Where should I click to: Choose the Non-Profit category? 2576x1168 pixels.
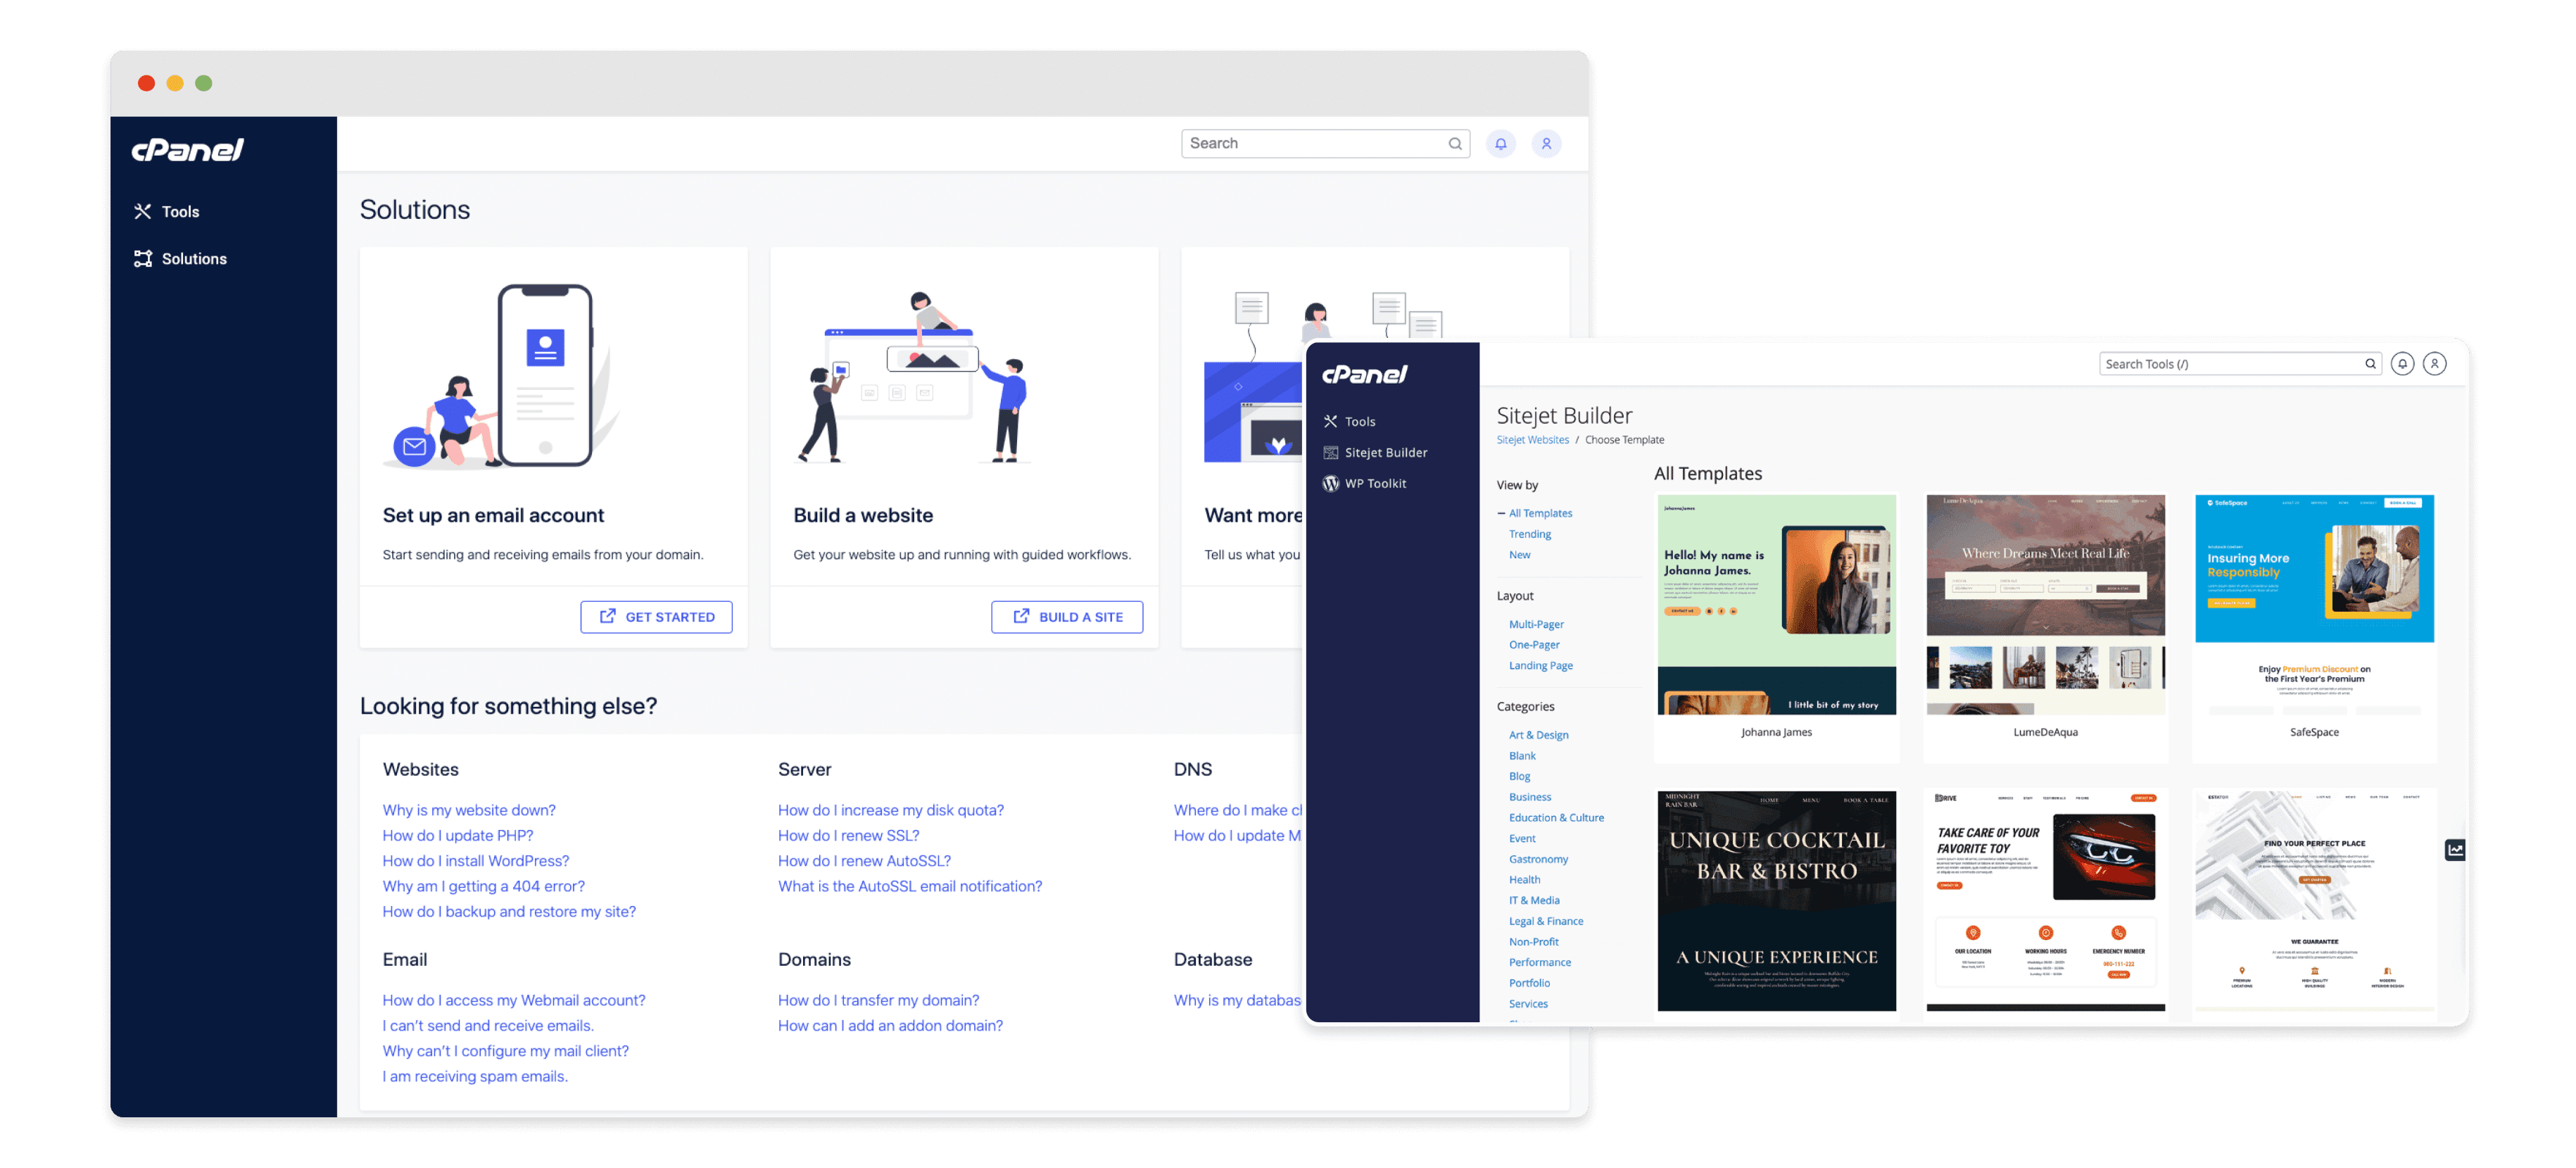(x=1534, y=942)
